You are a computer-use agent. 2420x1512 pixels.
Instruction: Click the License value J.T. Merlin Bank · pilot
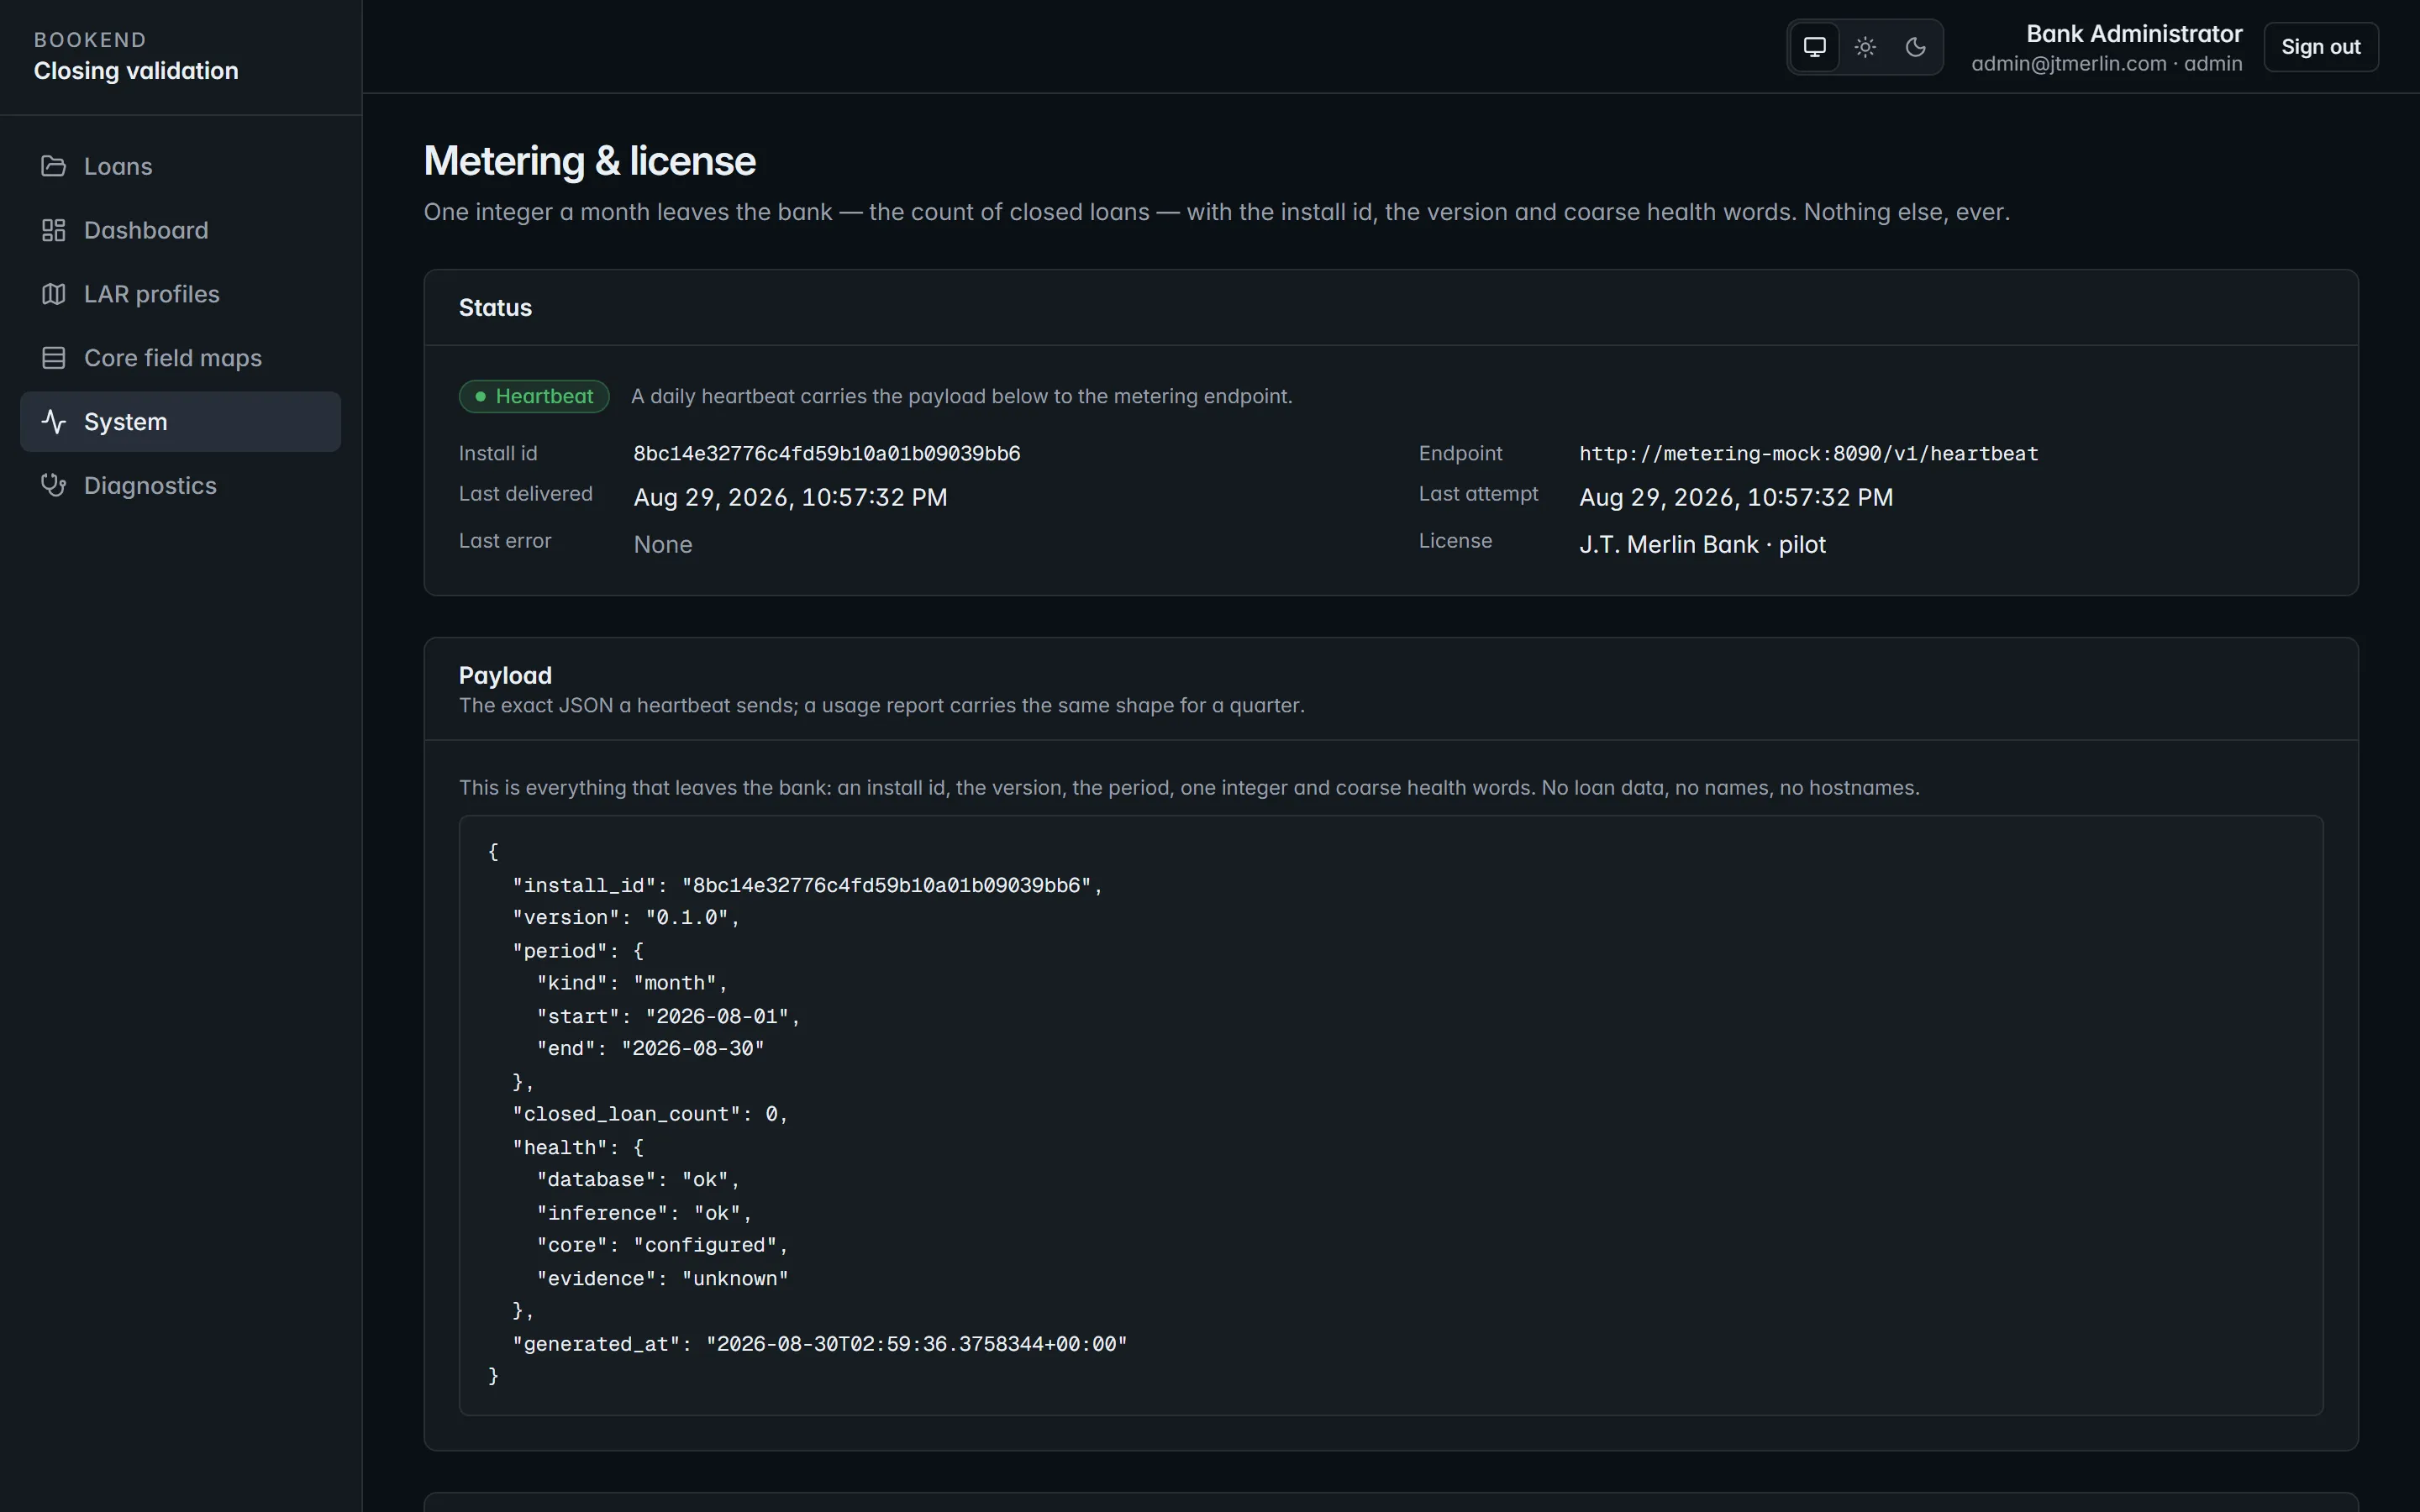(x=1702, y=545)
